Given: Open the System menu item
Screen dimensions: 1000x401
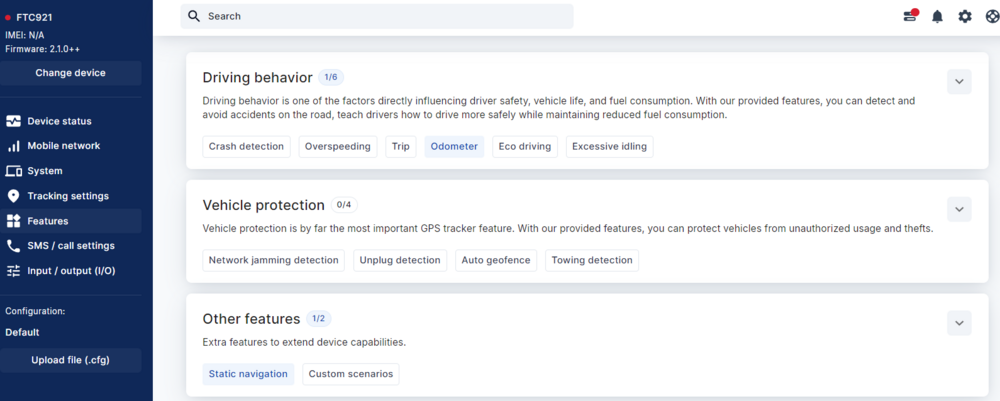Looking at the screenshot, I should click(44, 171).
